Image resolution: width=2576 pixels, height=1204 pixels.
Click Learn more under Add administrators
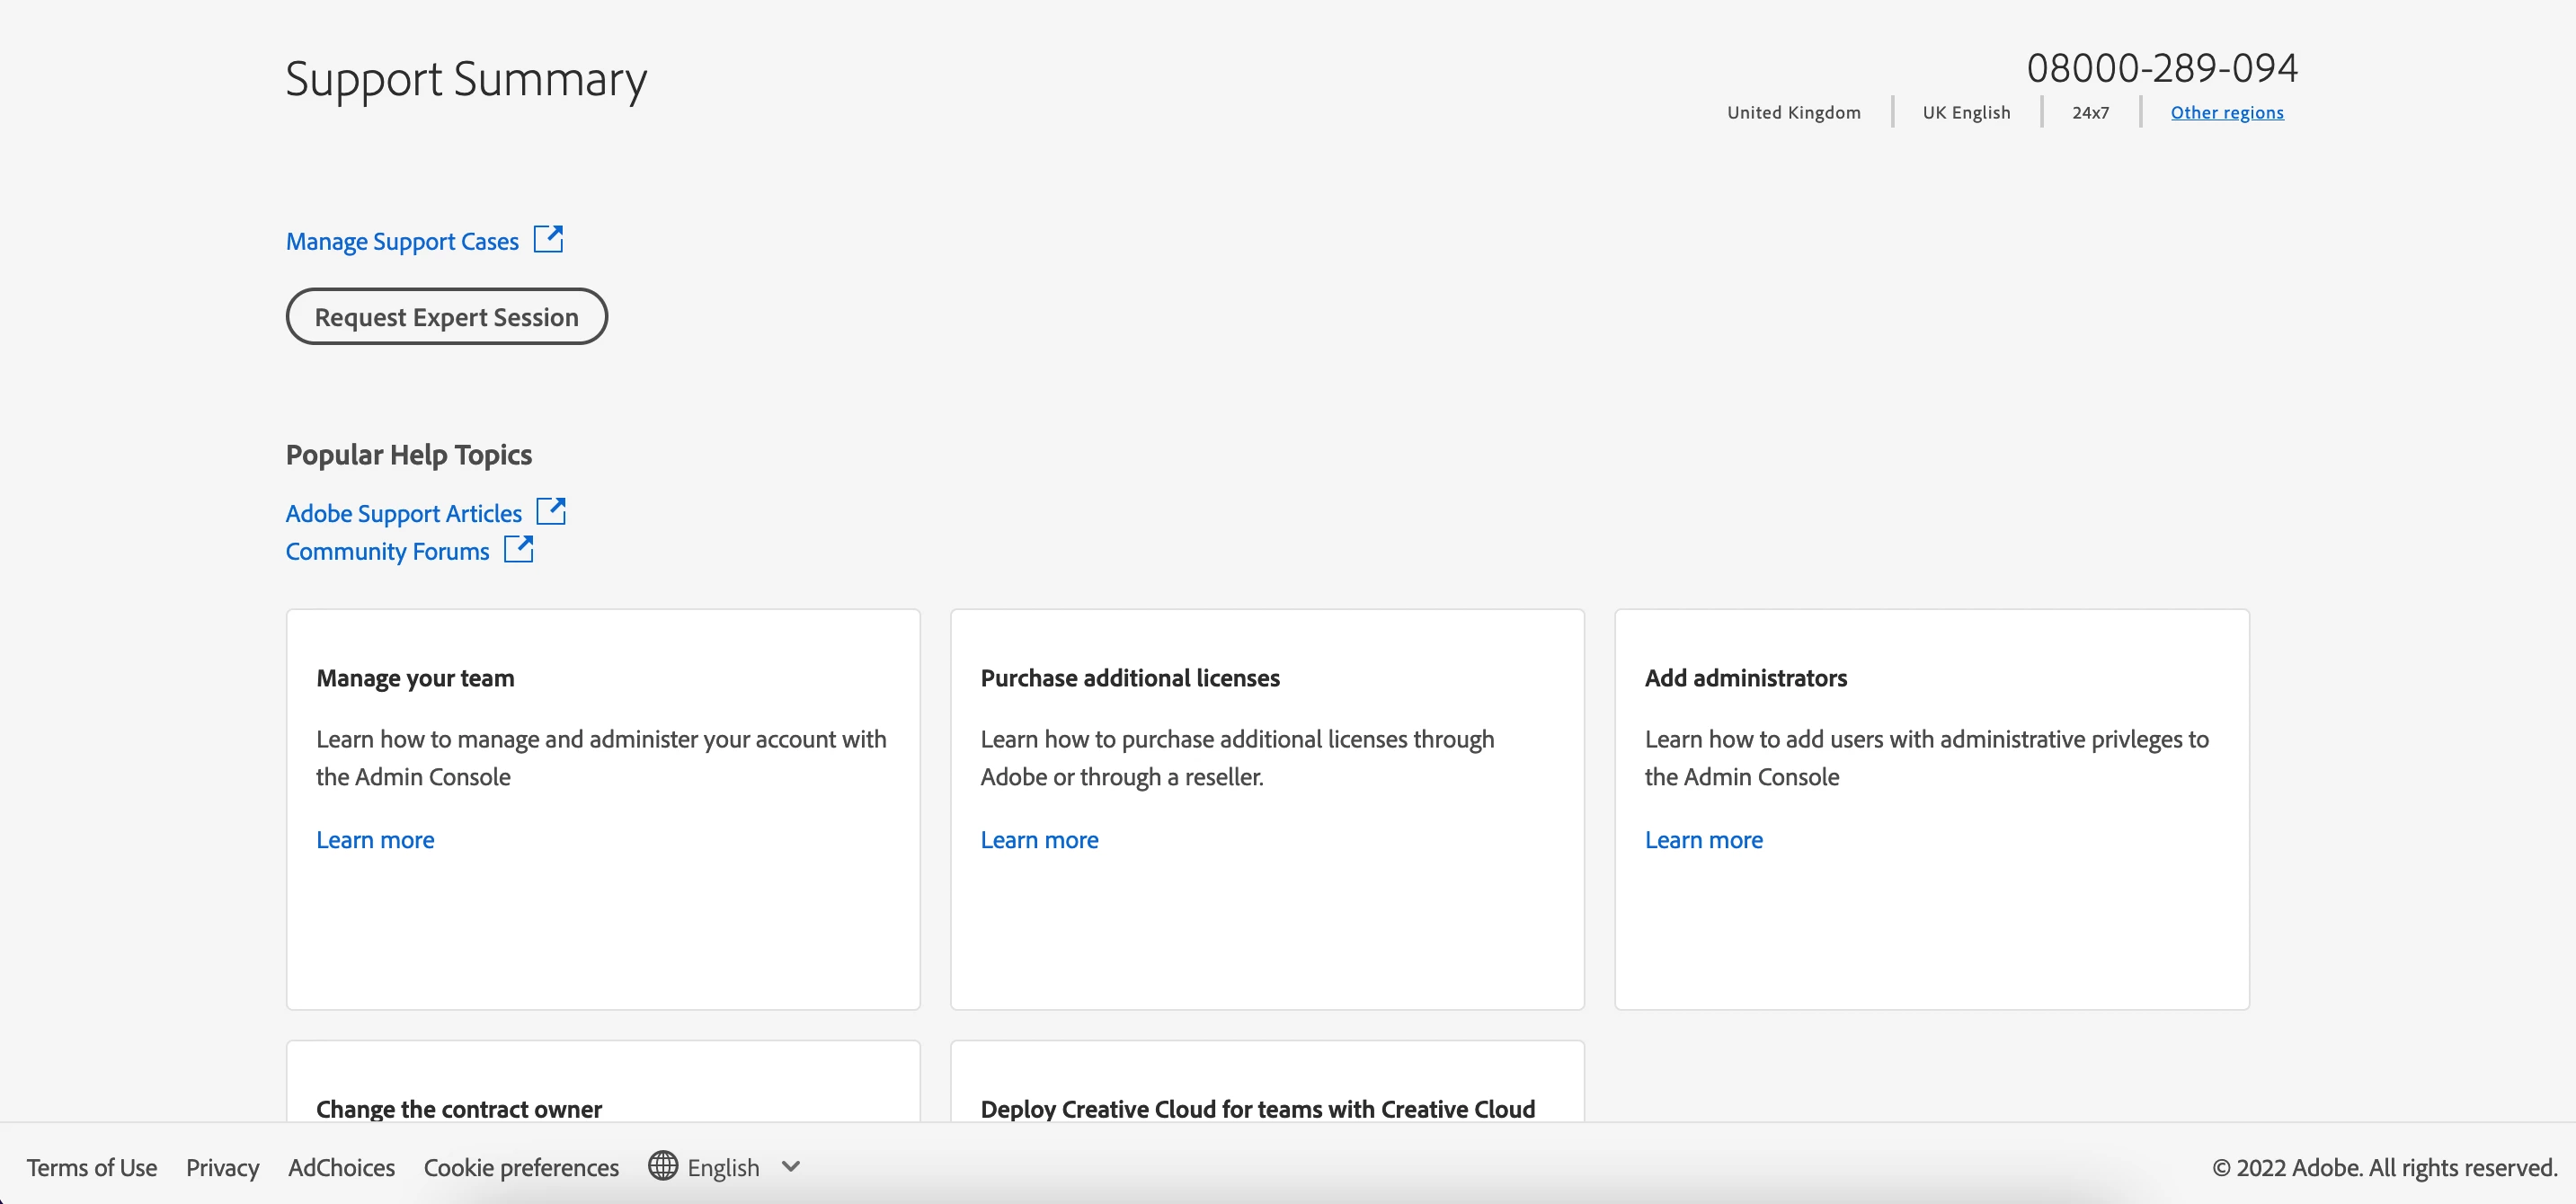pos(1703,840)
